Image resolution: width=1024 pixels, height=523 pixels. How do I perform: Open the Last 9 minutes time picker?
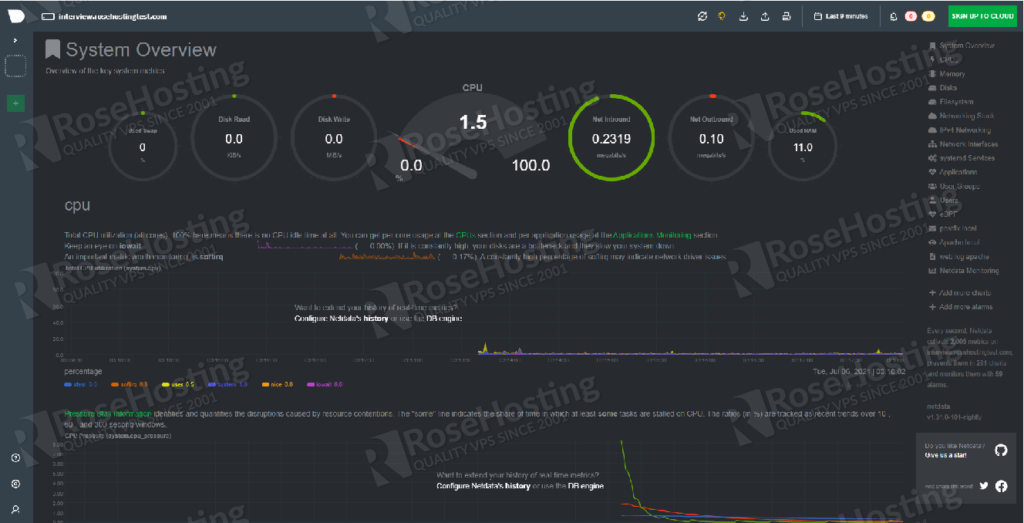[x=840, y=16]
